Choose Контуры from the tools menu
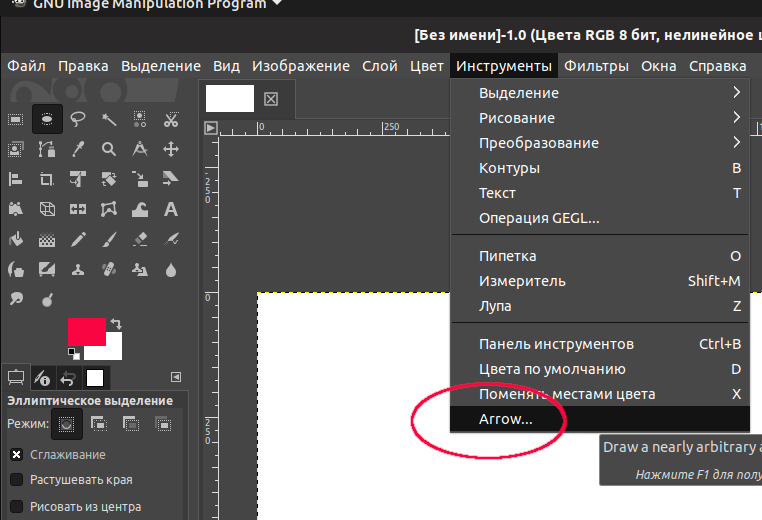Viewport: 762px width, 520px height. coord(600,168)
